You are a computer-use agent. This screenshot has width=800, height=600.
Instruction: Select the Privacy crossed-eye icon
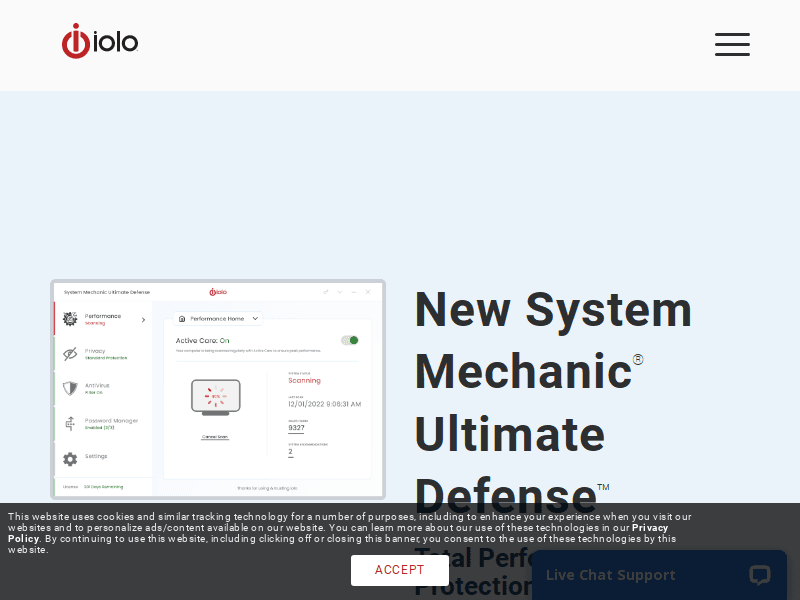[x=70, y=354]
